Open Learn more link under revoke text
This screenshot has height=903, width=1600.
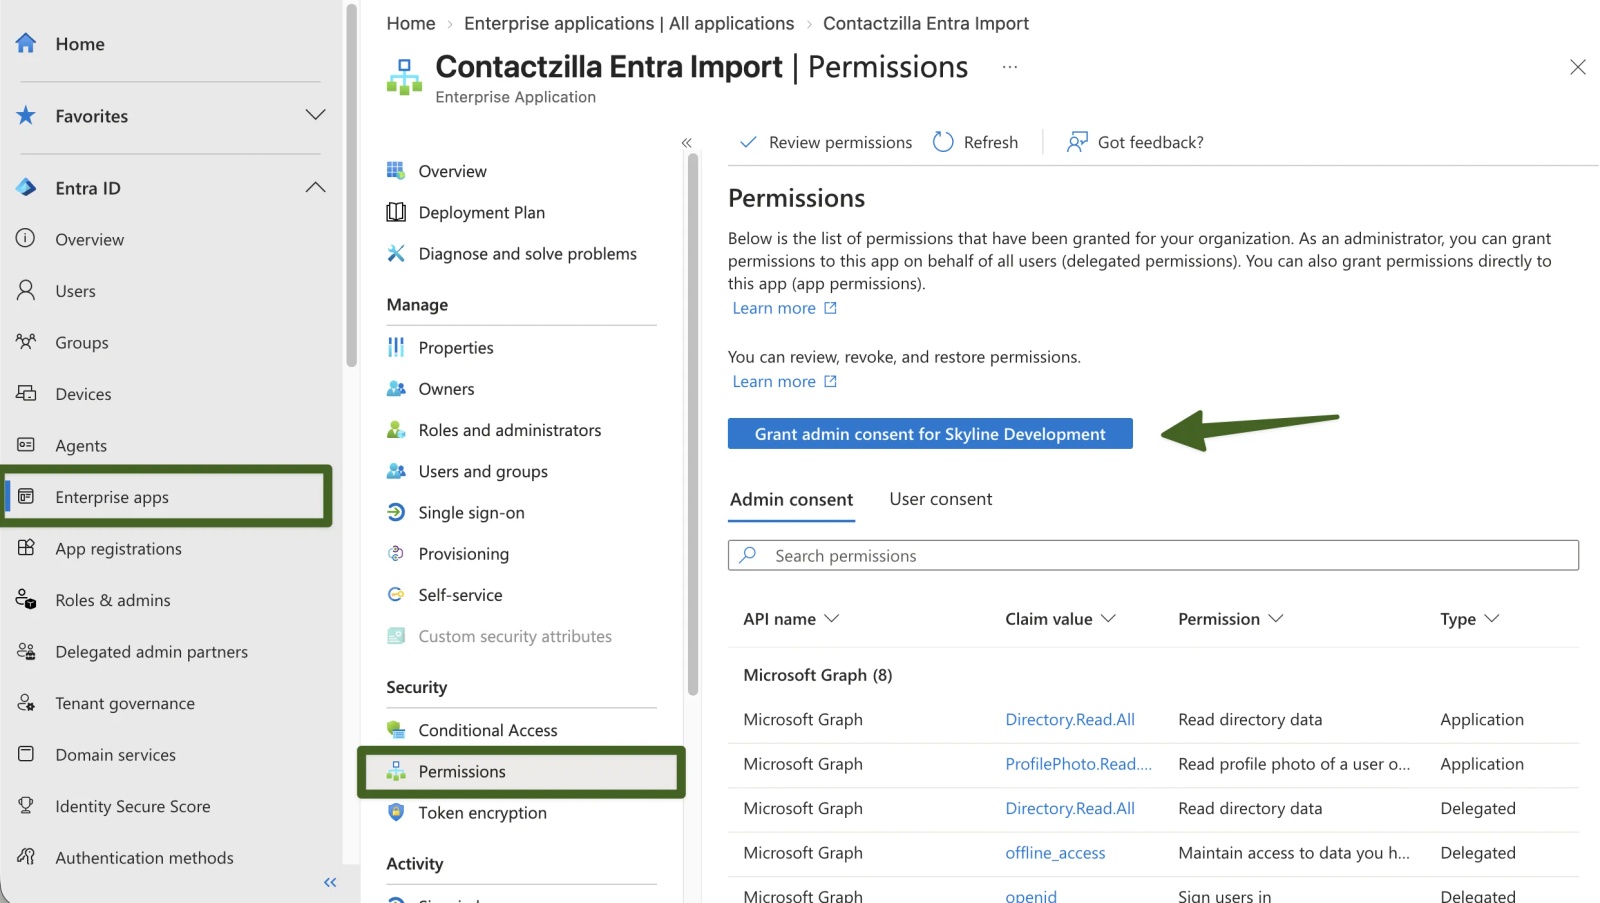784,381
